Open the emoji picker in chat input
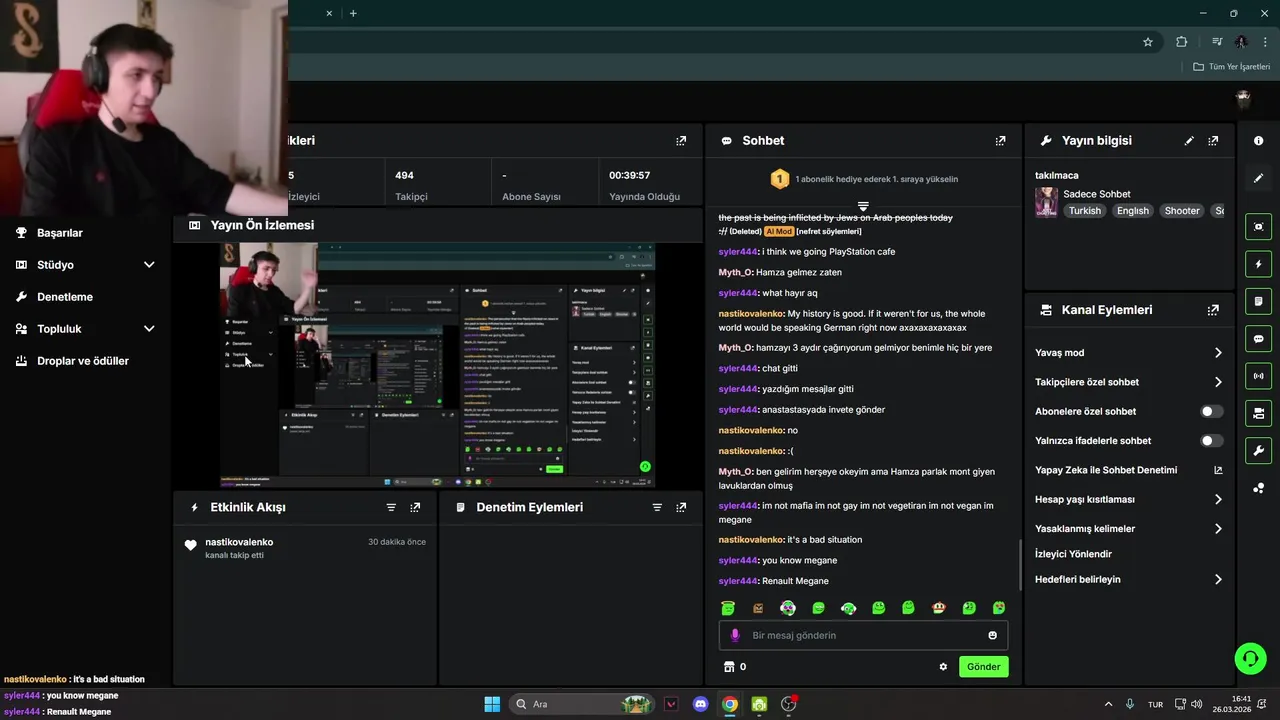 992,635
